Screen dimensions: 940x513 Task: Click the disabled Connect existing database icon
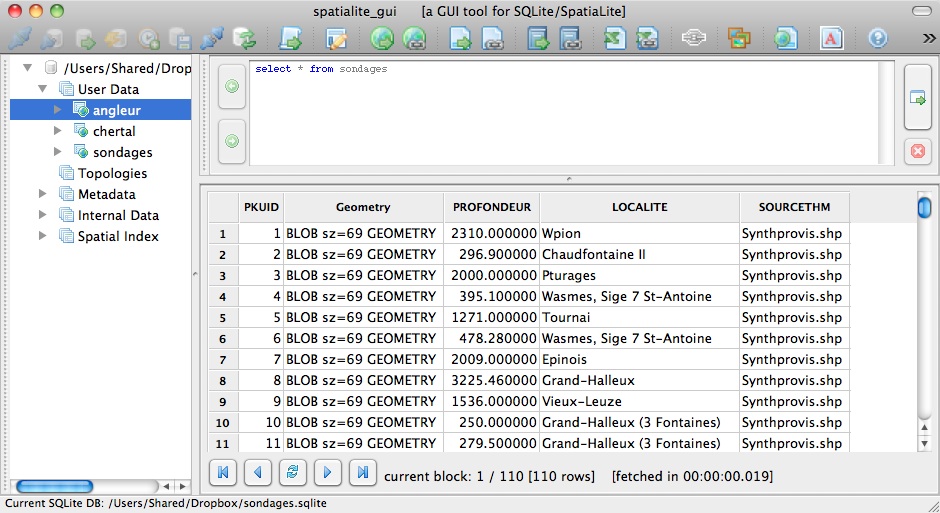20,39
